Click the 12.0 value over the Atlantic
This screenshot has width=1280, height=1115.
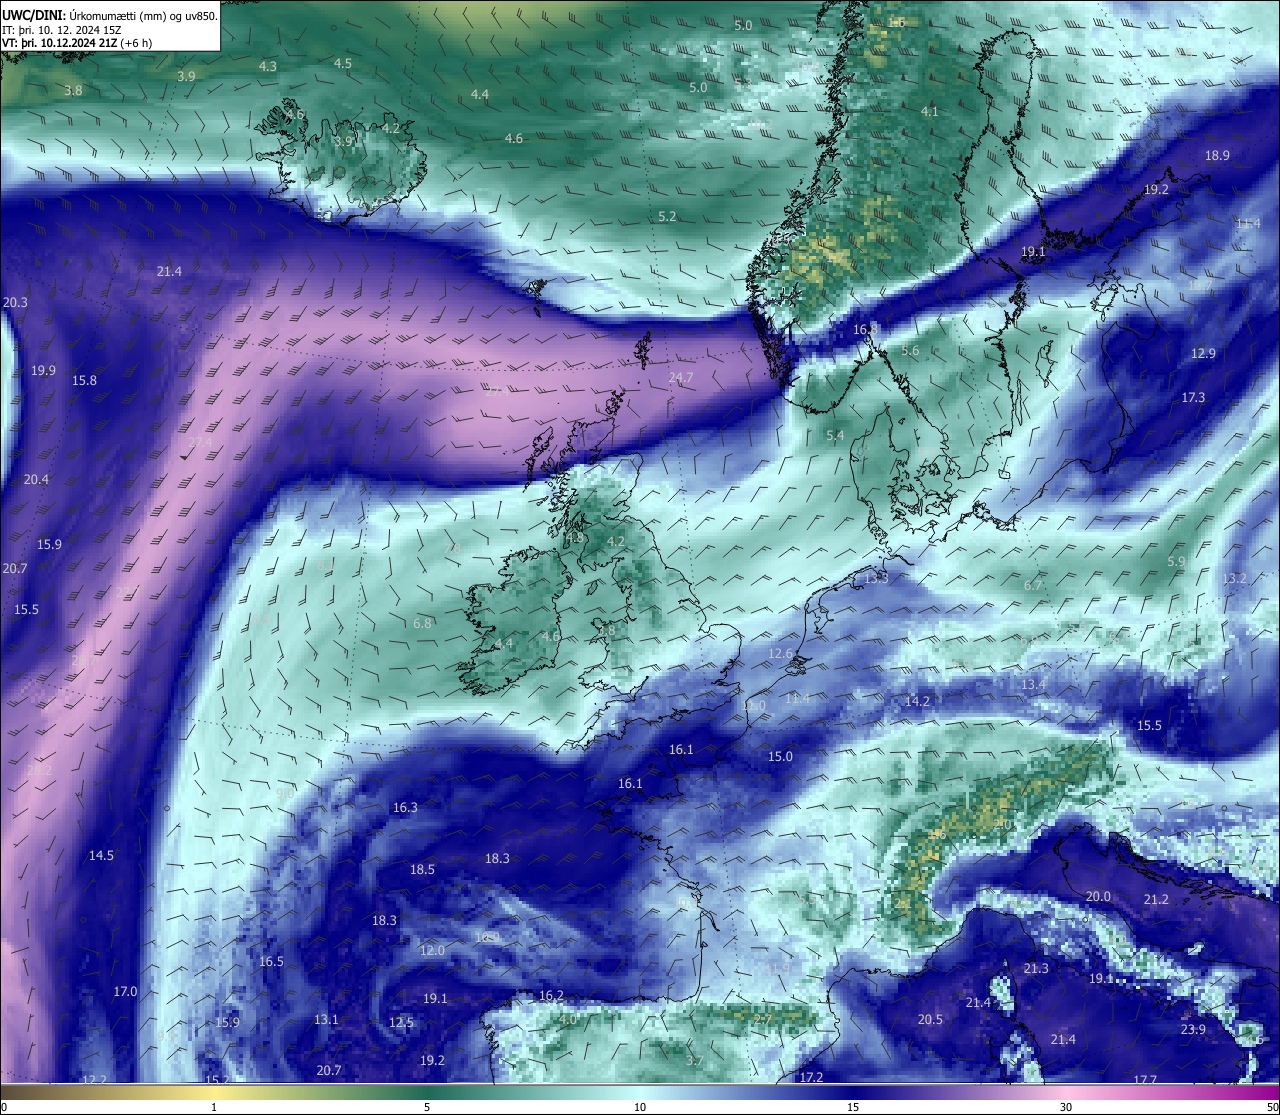432,951
